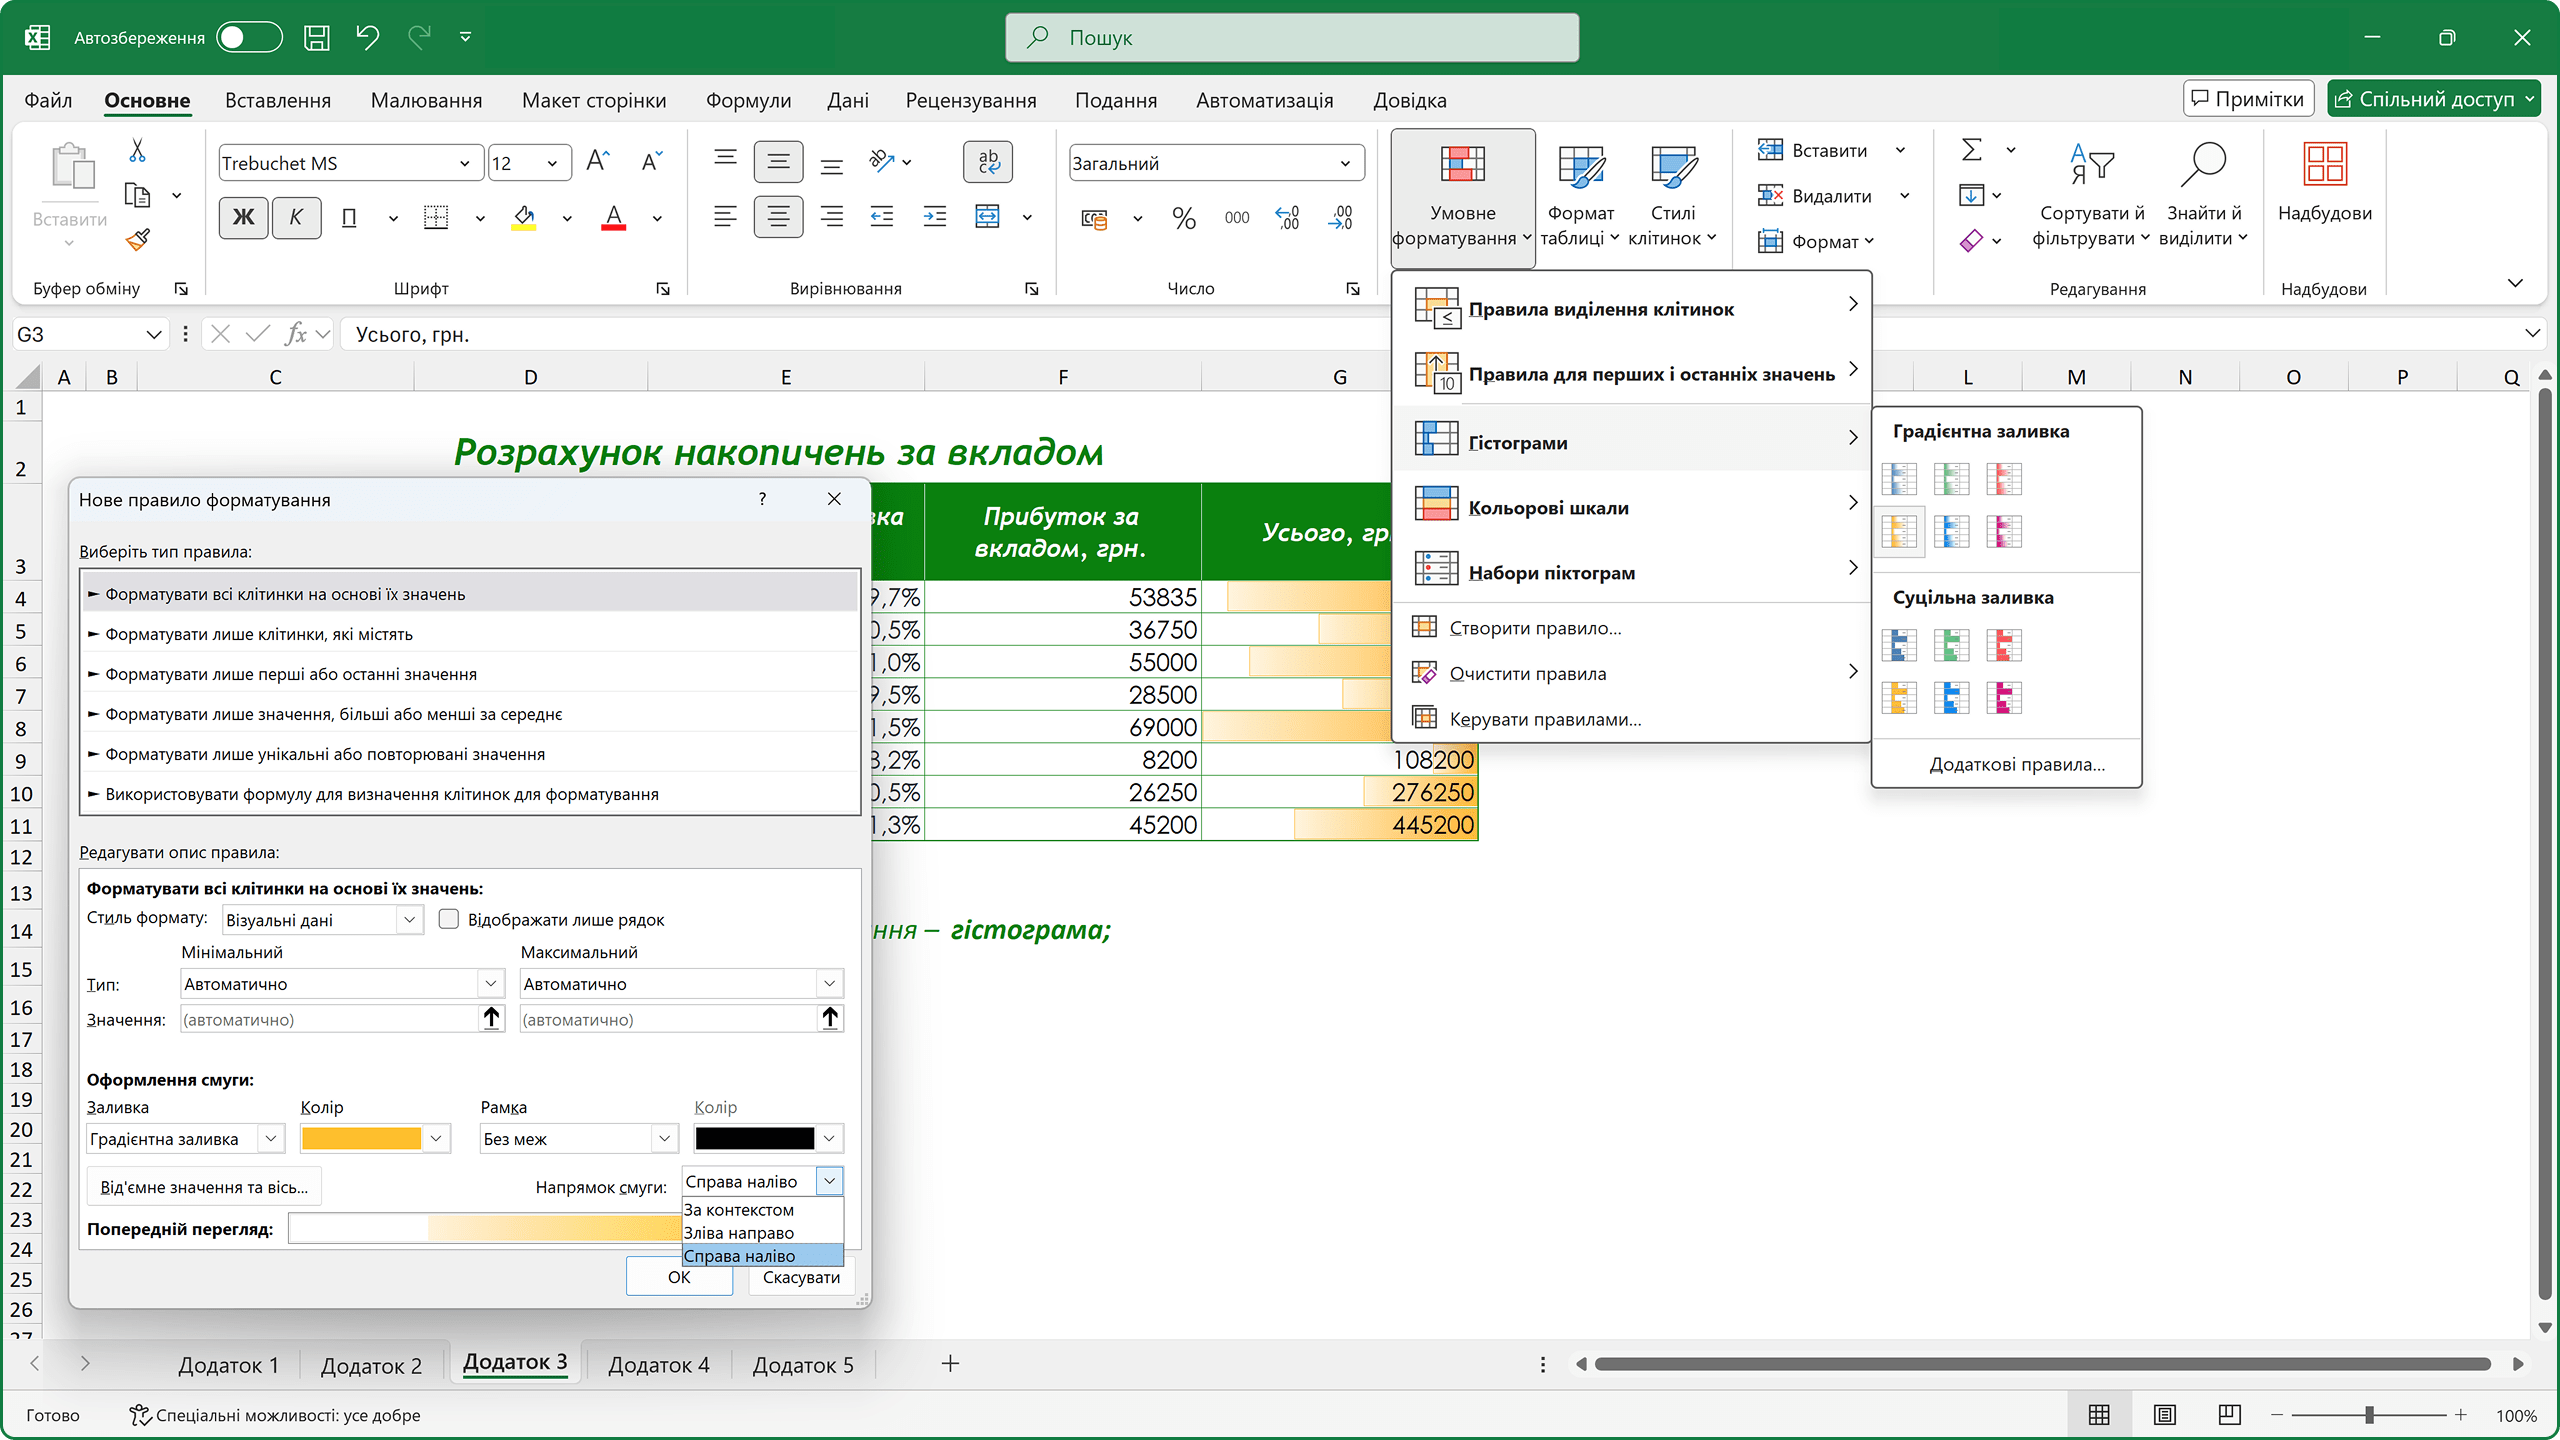
Task: Expand the Стиль формату dropdown
Action: [409, 920]
